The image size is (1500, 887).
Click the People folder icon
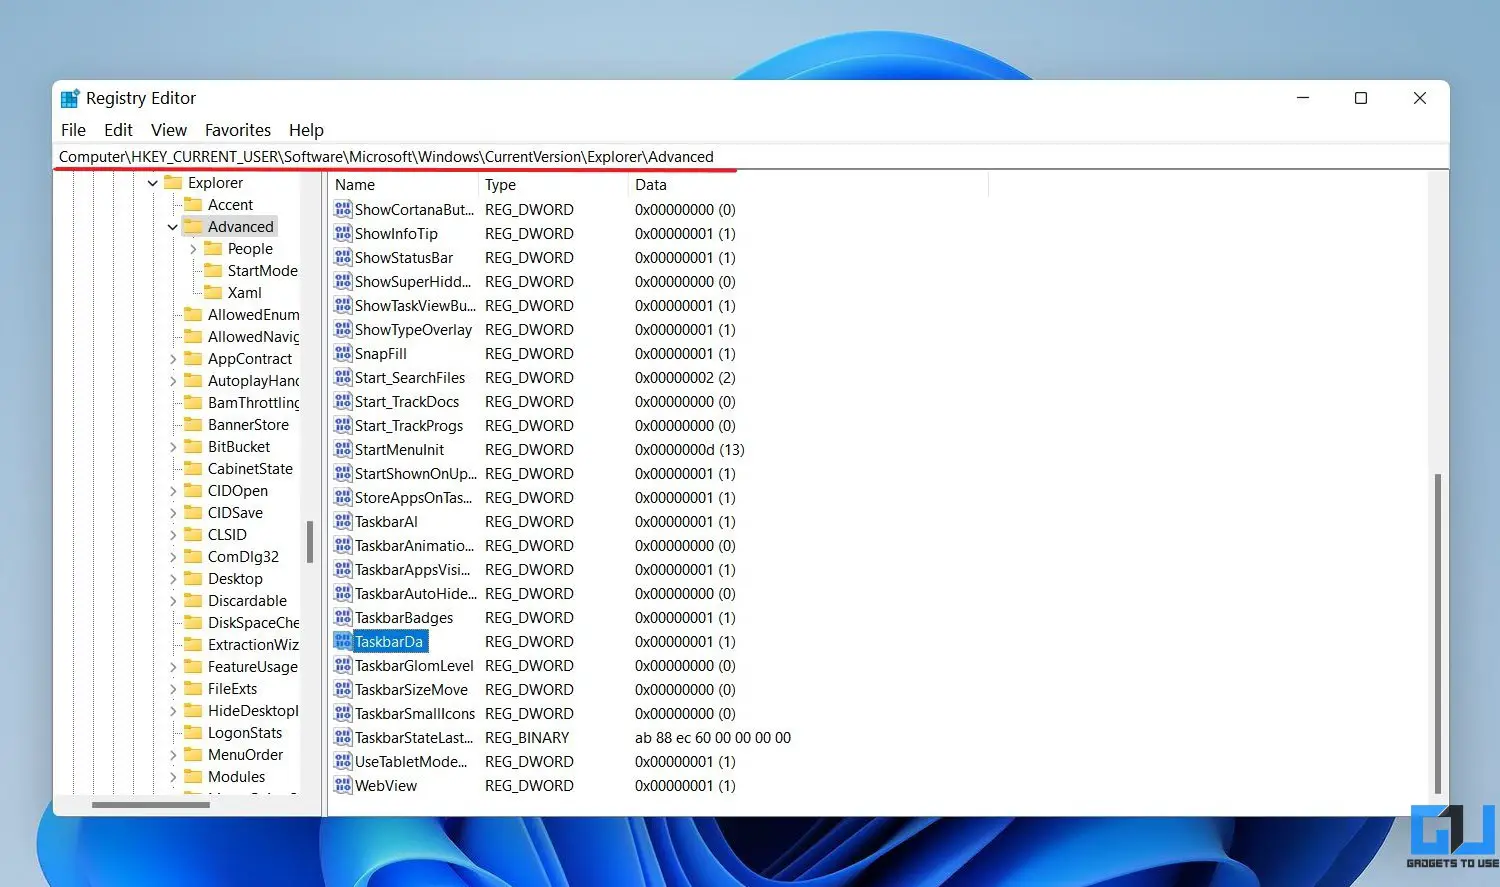pos(213,248)
